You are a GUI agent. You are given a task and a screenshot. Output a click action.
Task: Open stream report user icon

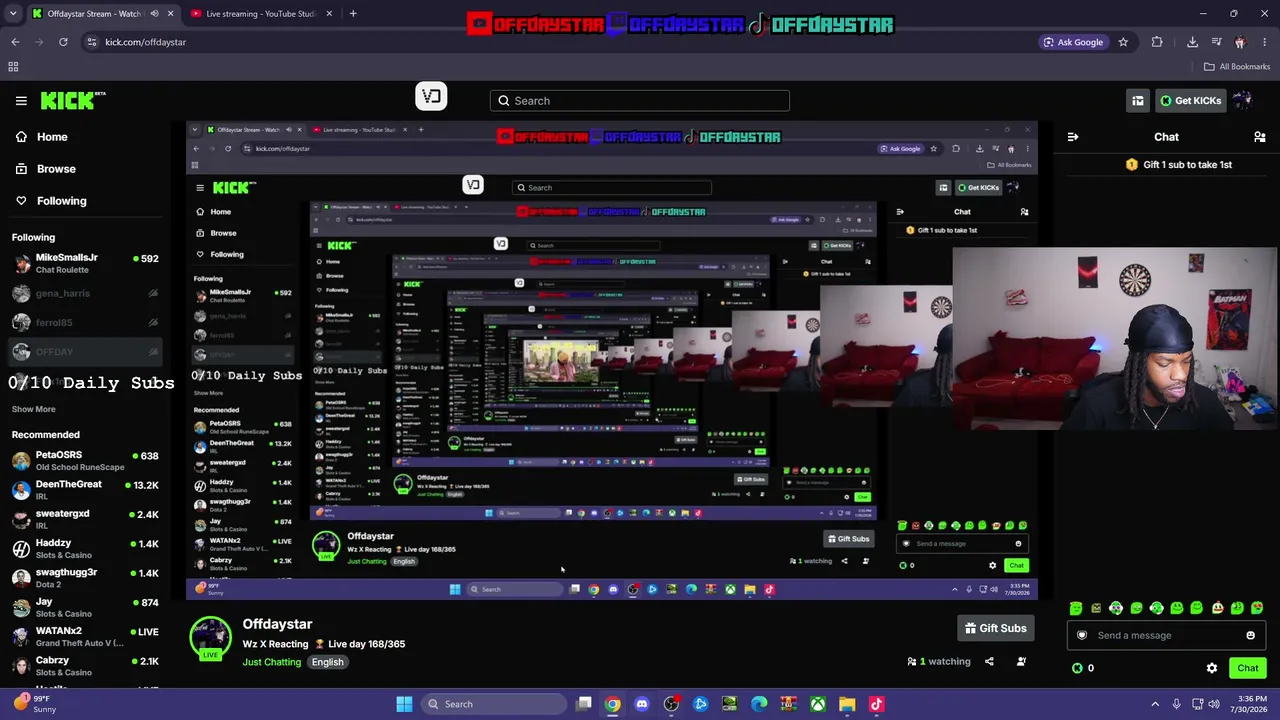1021,661
